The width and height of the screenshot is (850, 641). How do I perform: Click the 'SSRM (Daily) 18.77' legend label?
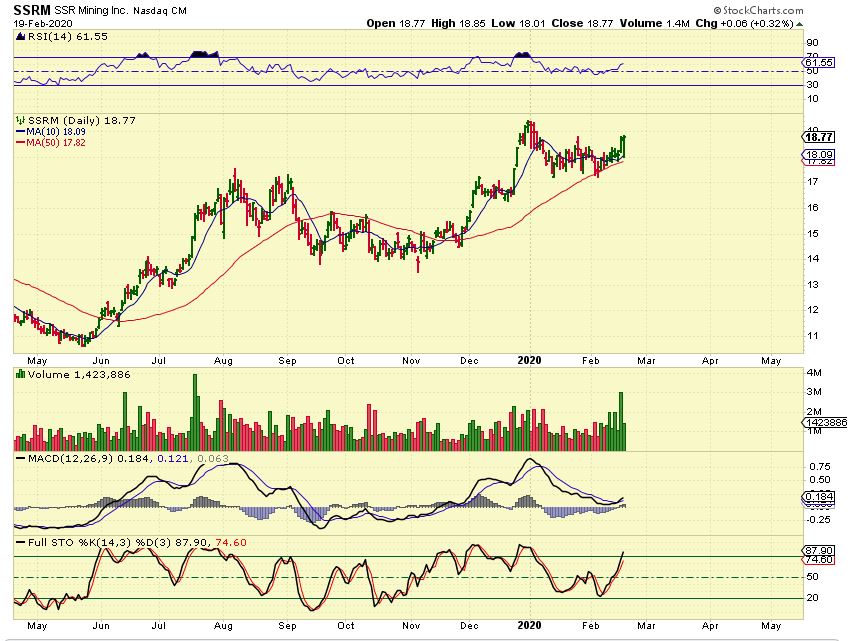coord(81,120)
